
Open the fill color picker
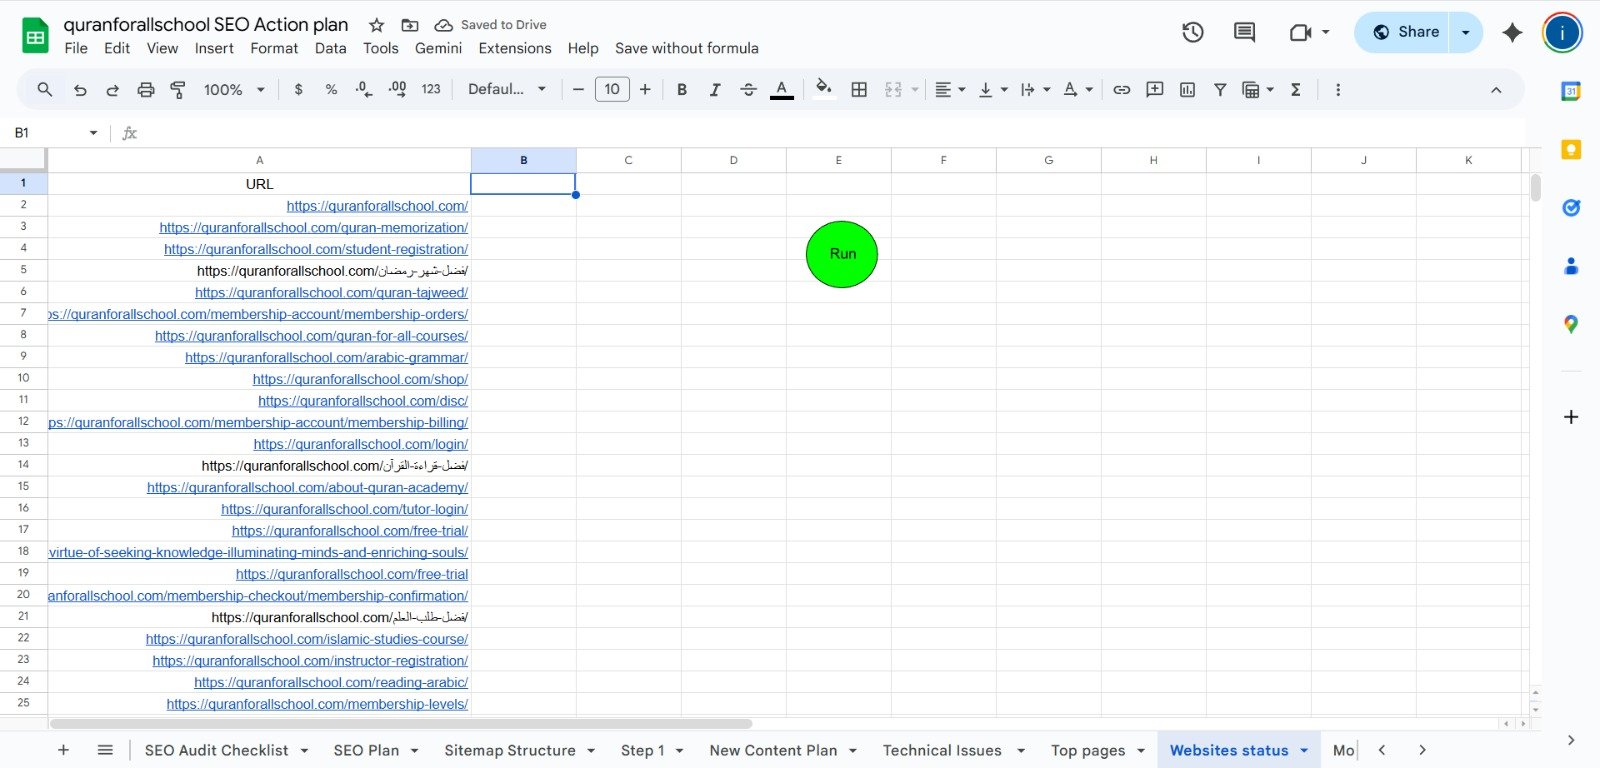(823, 89)
